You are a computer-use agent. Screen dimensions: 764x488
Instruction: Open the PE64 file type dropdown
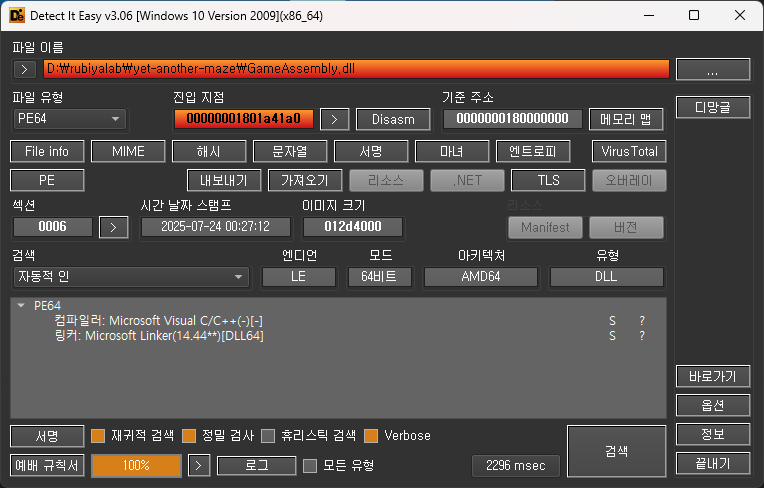pos(69,119)
